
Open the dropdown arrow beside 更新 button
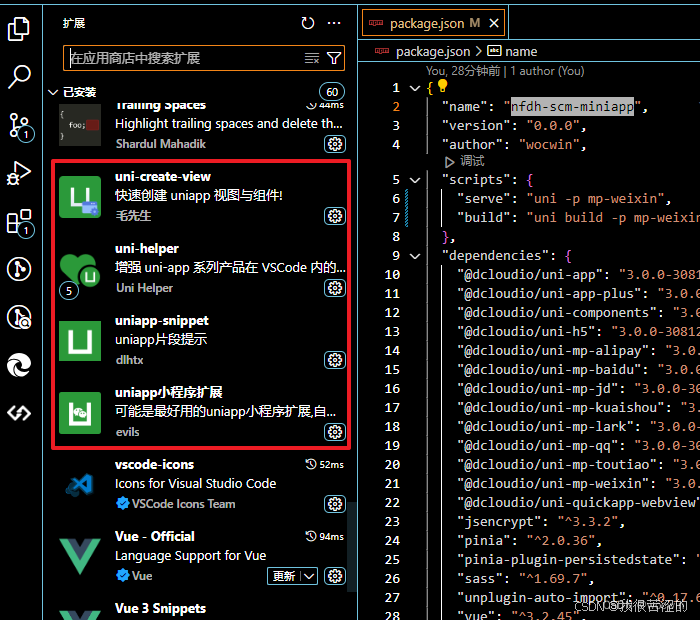pos(309,576)
